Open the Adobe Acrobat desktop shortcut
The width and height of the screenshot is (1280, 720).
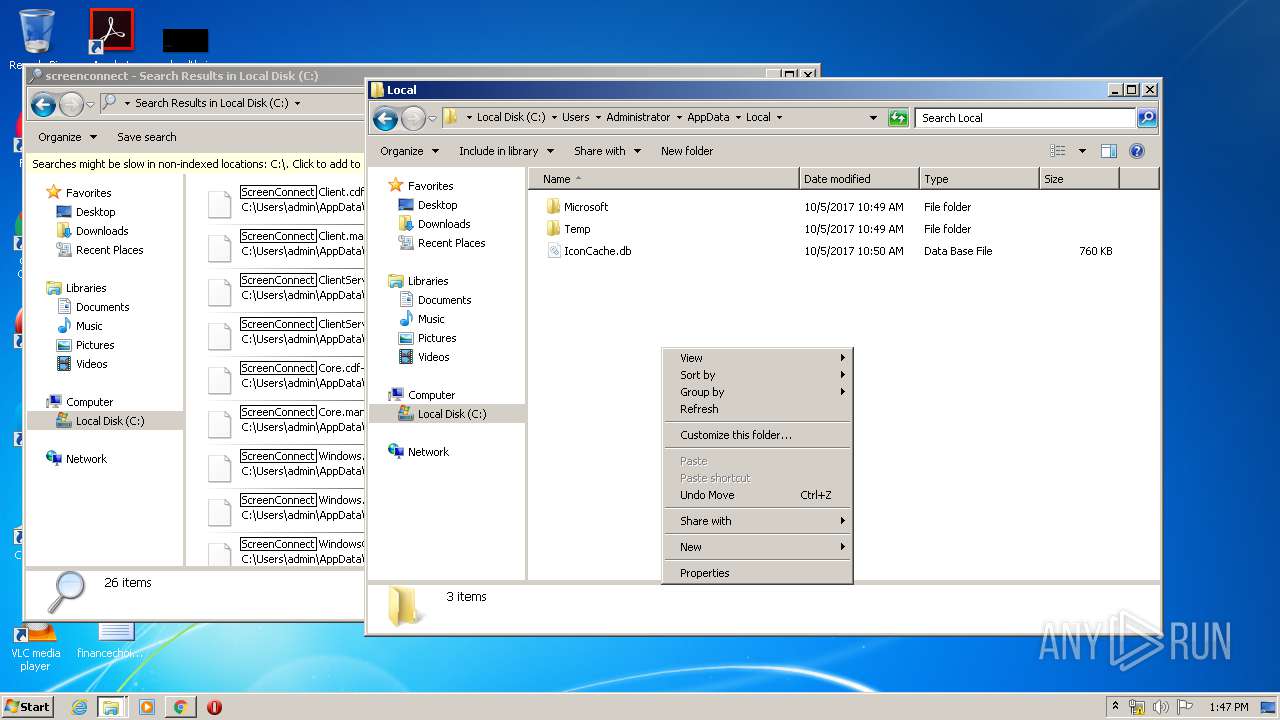click(111, 33)
